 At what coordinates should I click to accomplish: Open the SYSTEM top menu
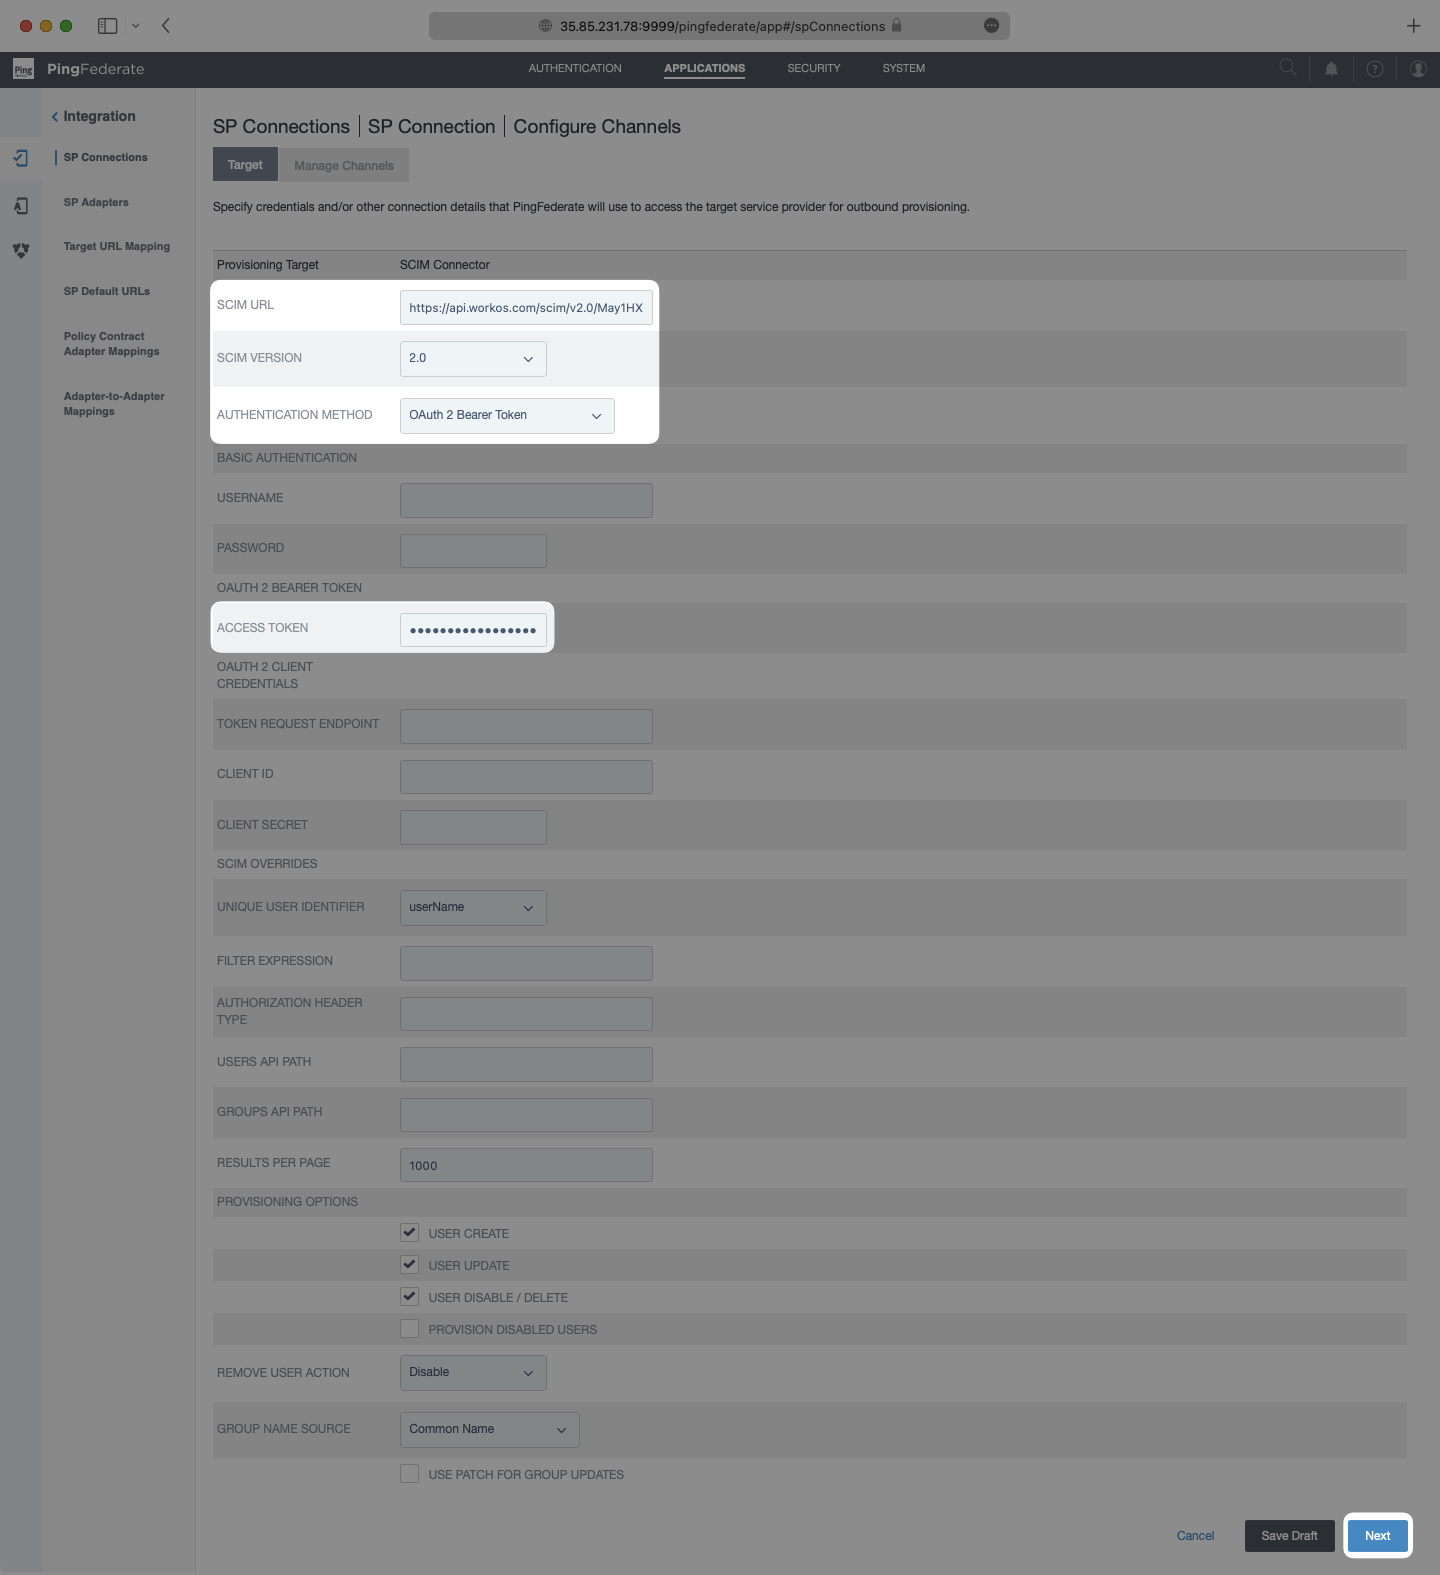point(904,68)
